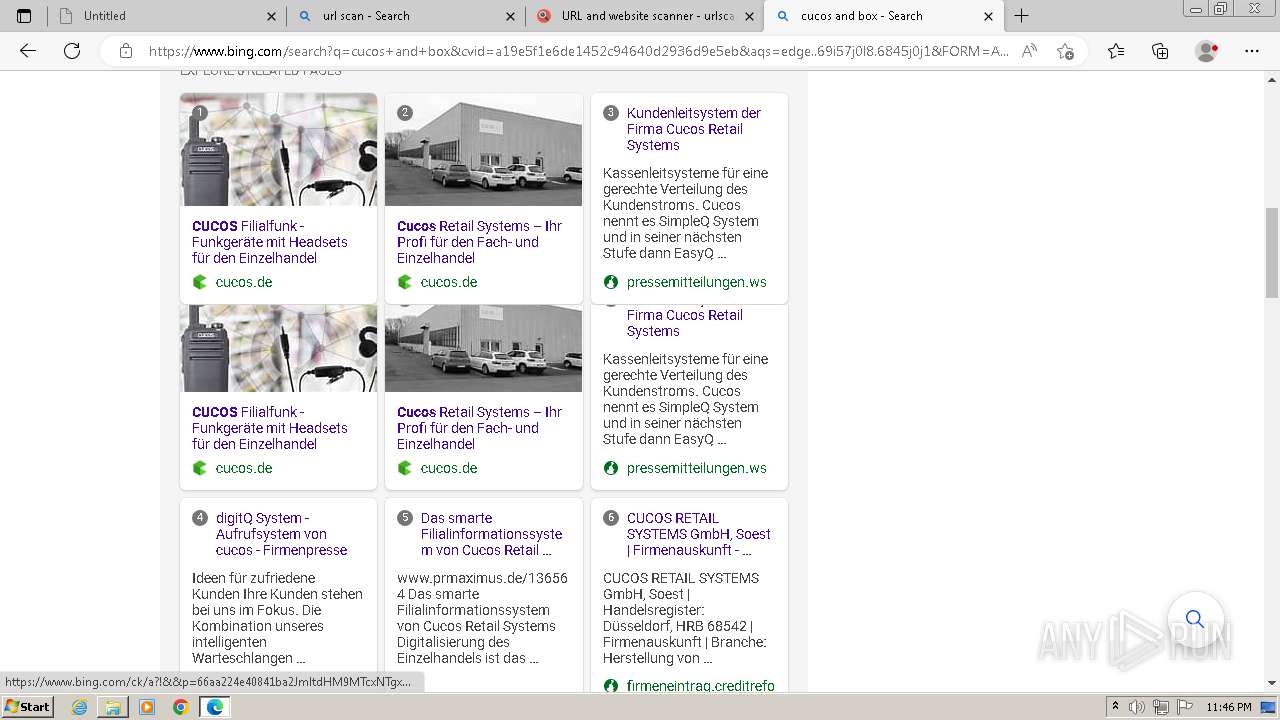The image size is (1280, 720).
Task: Click lower cucos.de under Filialfunk card
Action: click(244, 468)
